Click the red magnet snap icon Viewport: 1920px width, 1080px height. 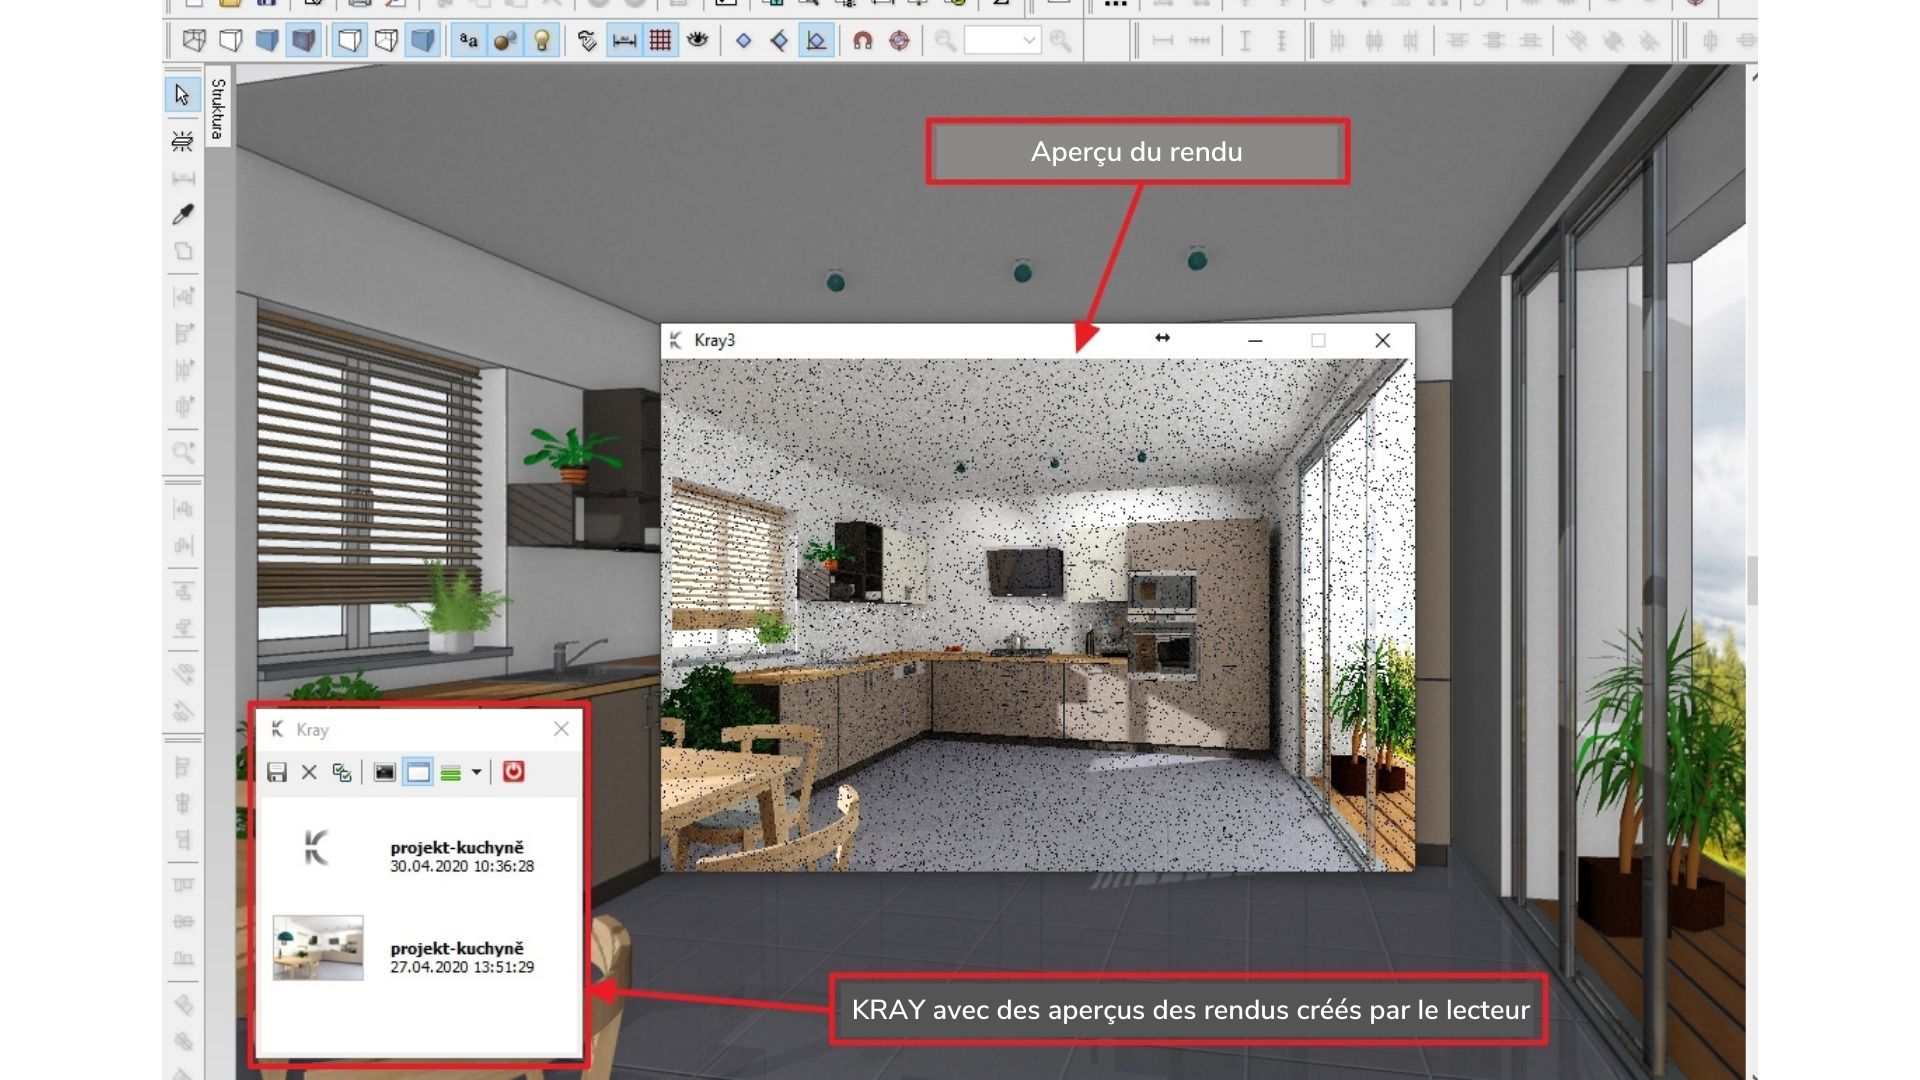click(x=862, y=41)
